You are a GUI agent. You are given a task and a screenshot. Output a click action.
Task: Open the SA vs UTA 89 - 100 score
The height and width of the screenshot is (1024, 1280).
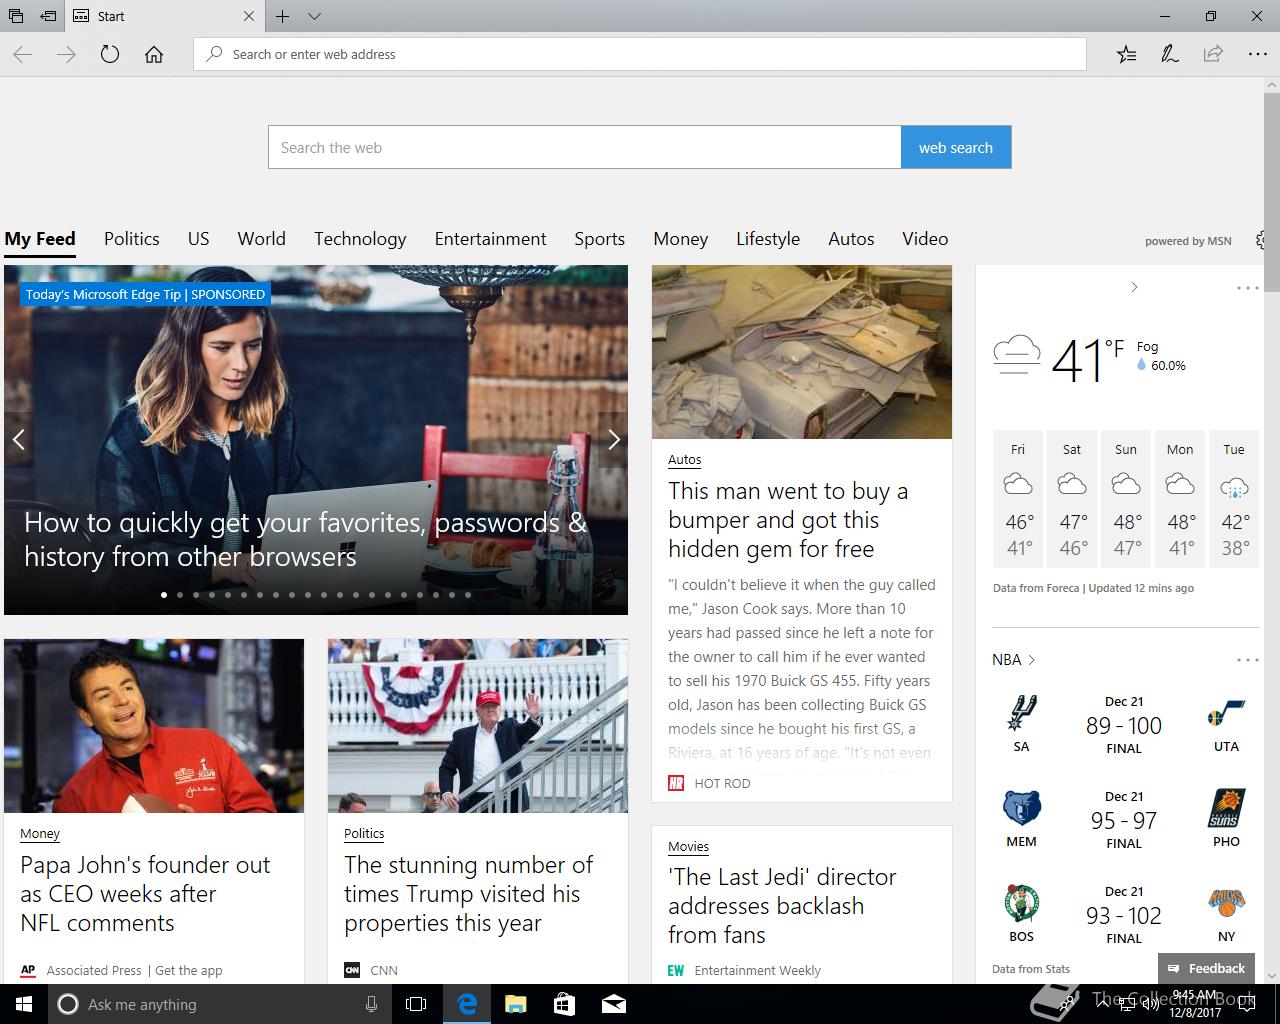pos(1124,726)
